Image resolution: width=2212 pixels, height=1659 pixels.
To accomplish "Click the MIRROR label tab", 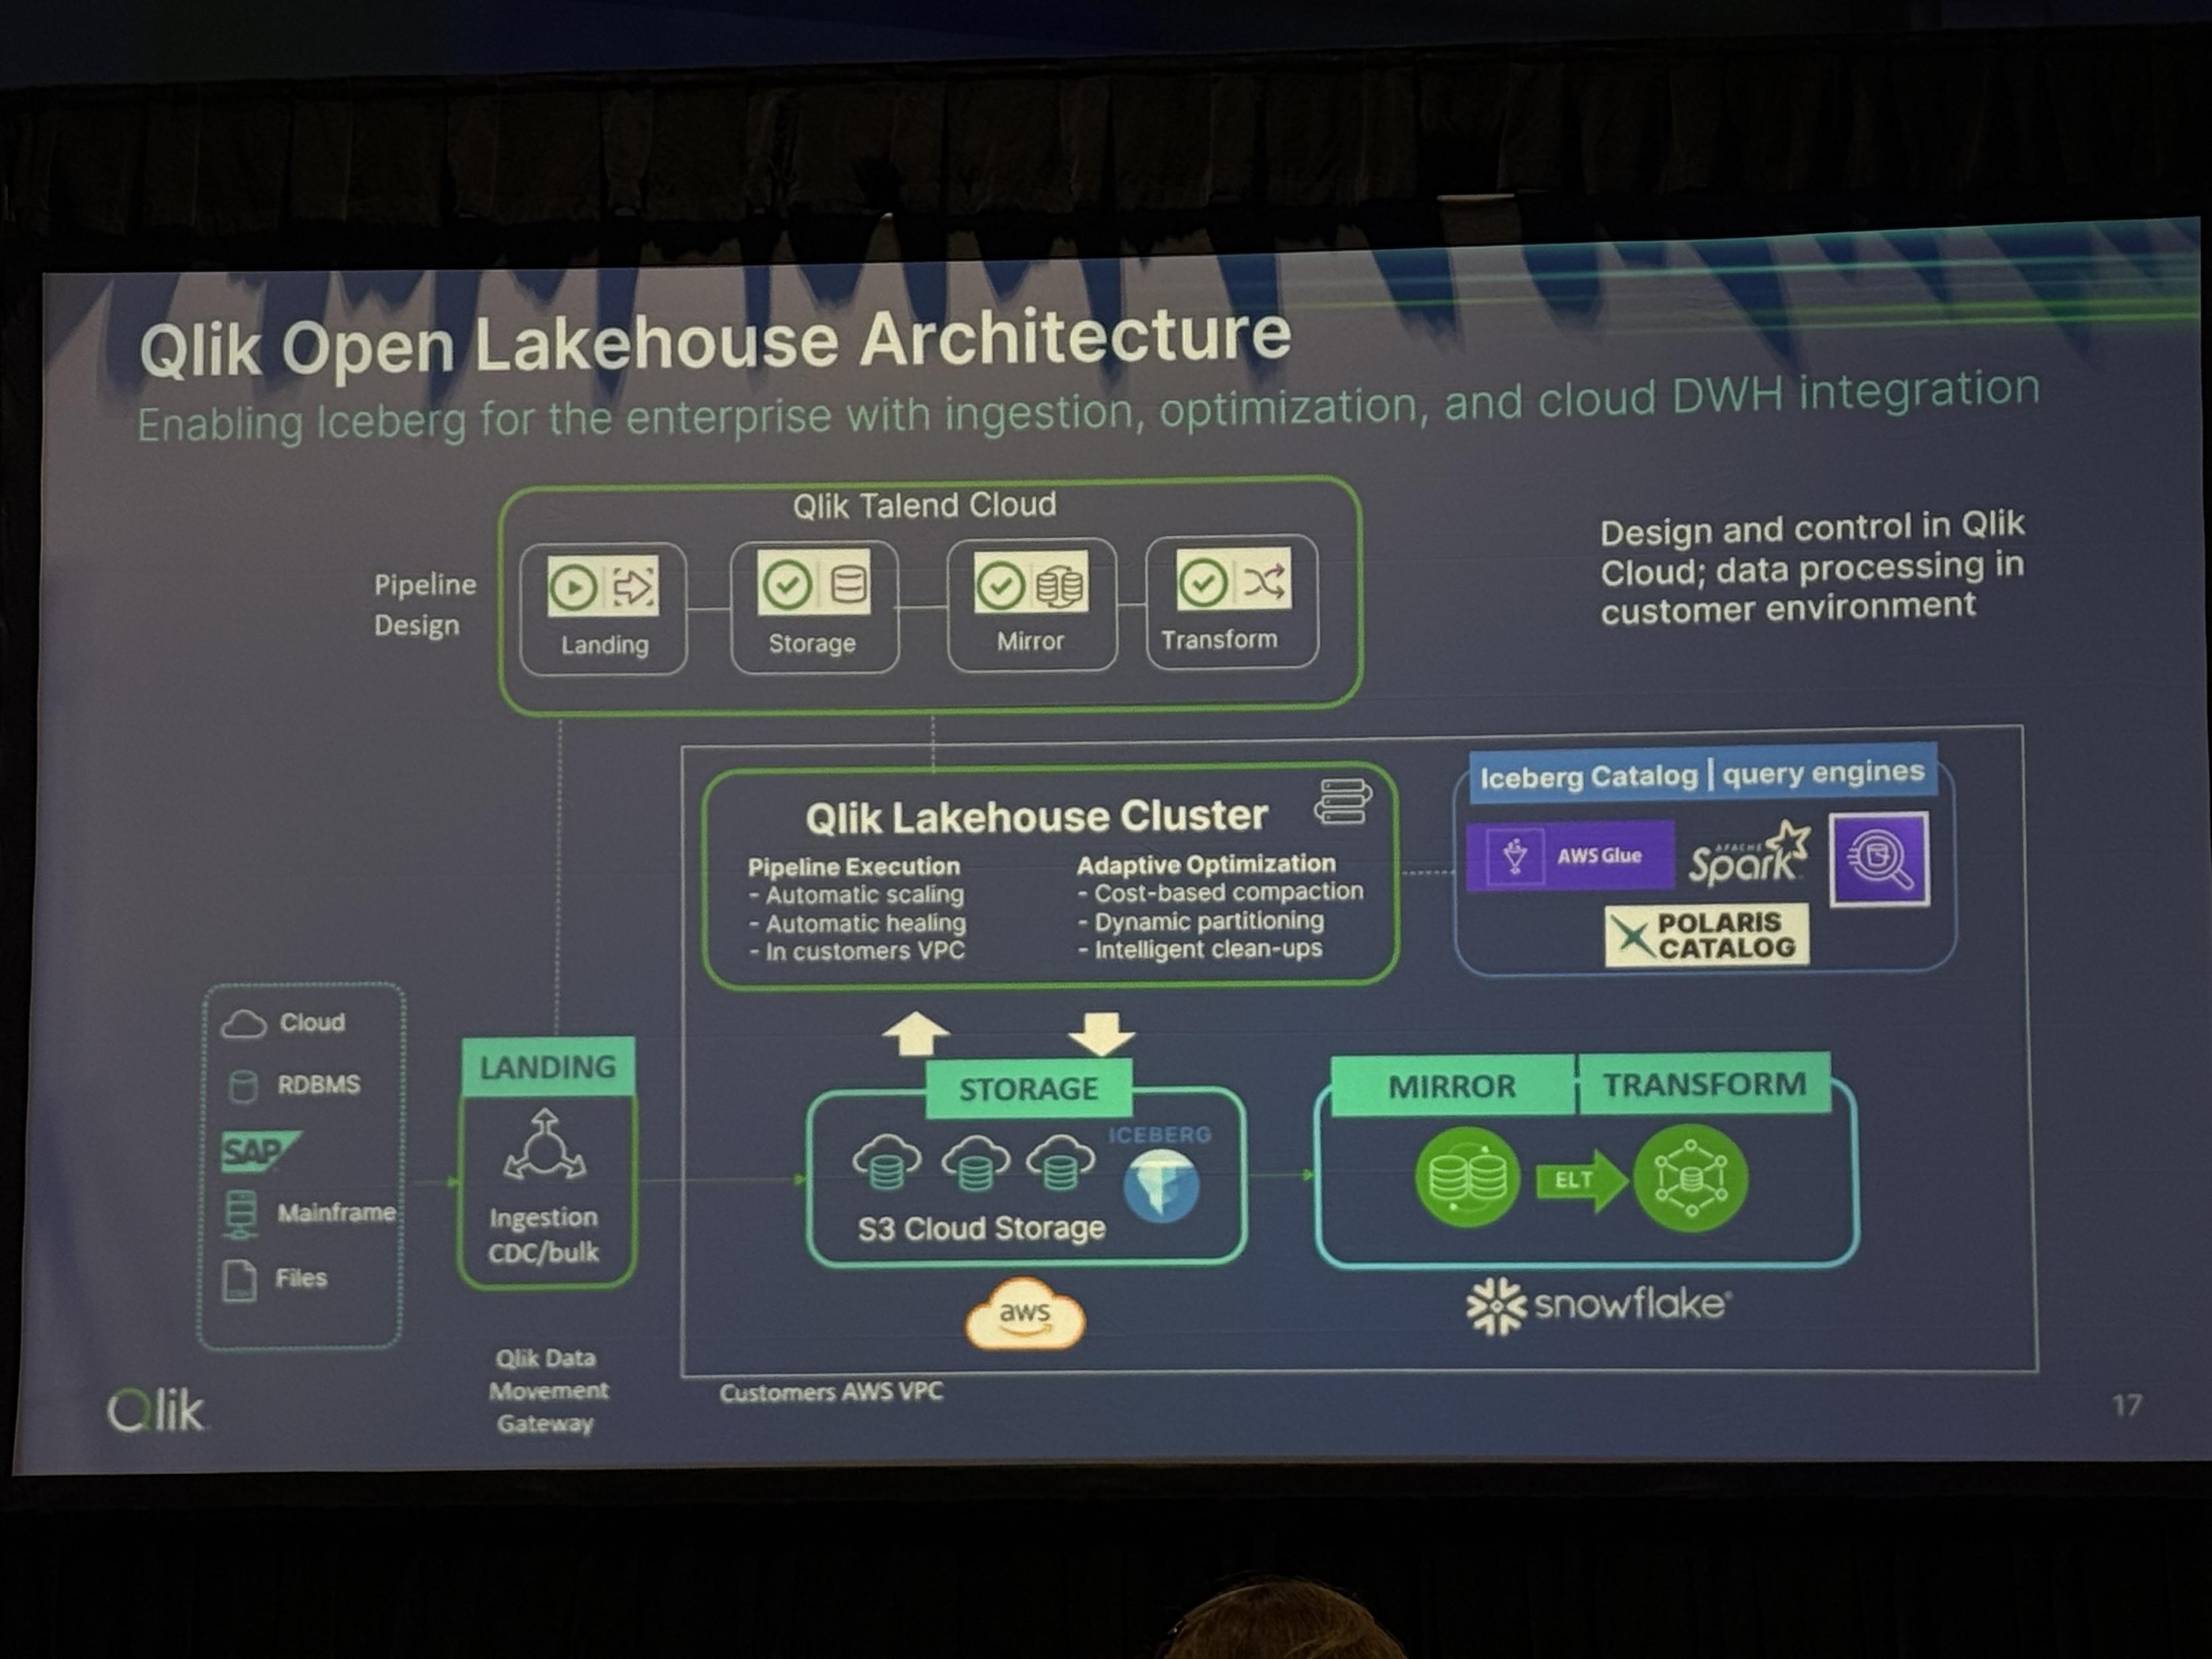I will 1453,1085.
